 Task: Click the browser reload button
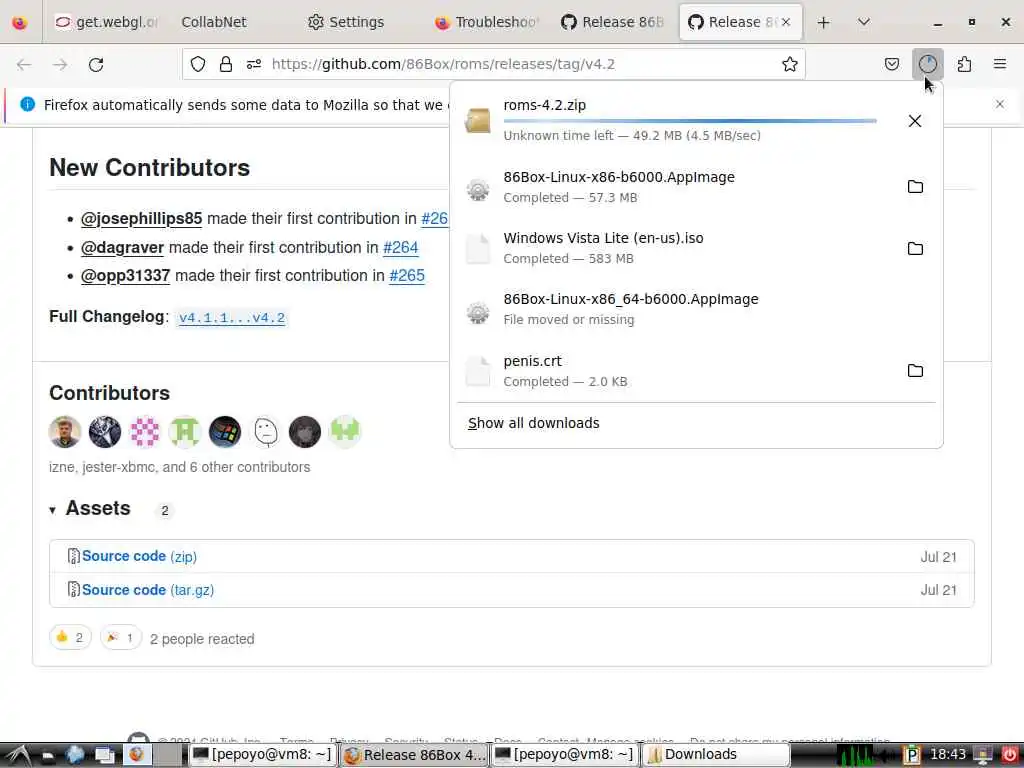[96, 65]
